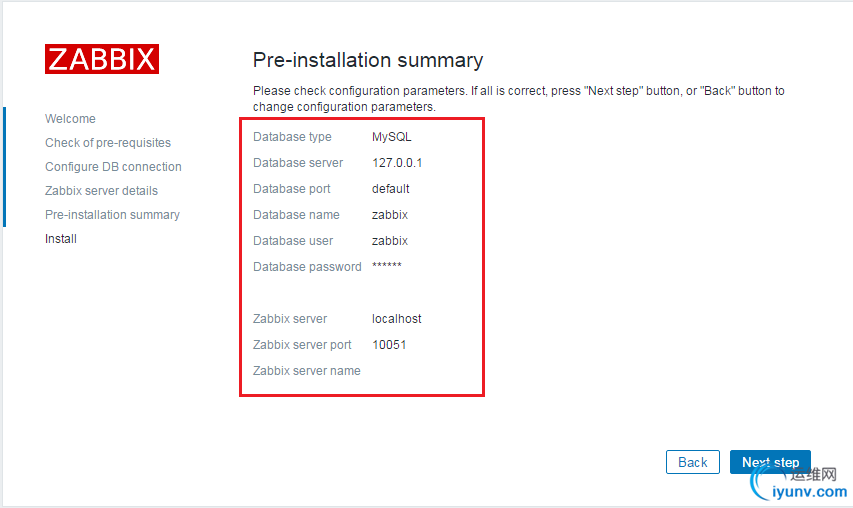Click the 10051 server port value
This screenshot has width=853, height=508.
[389, 345]
